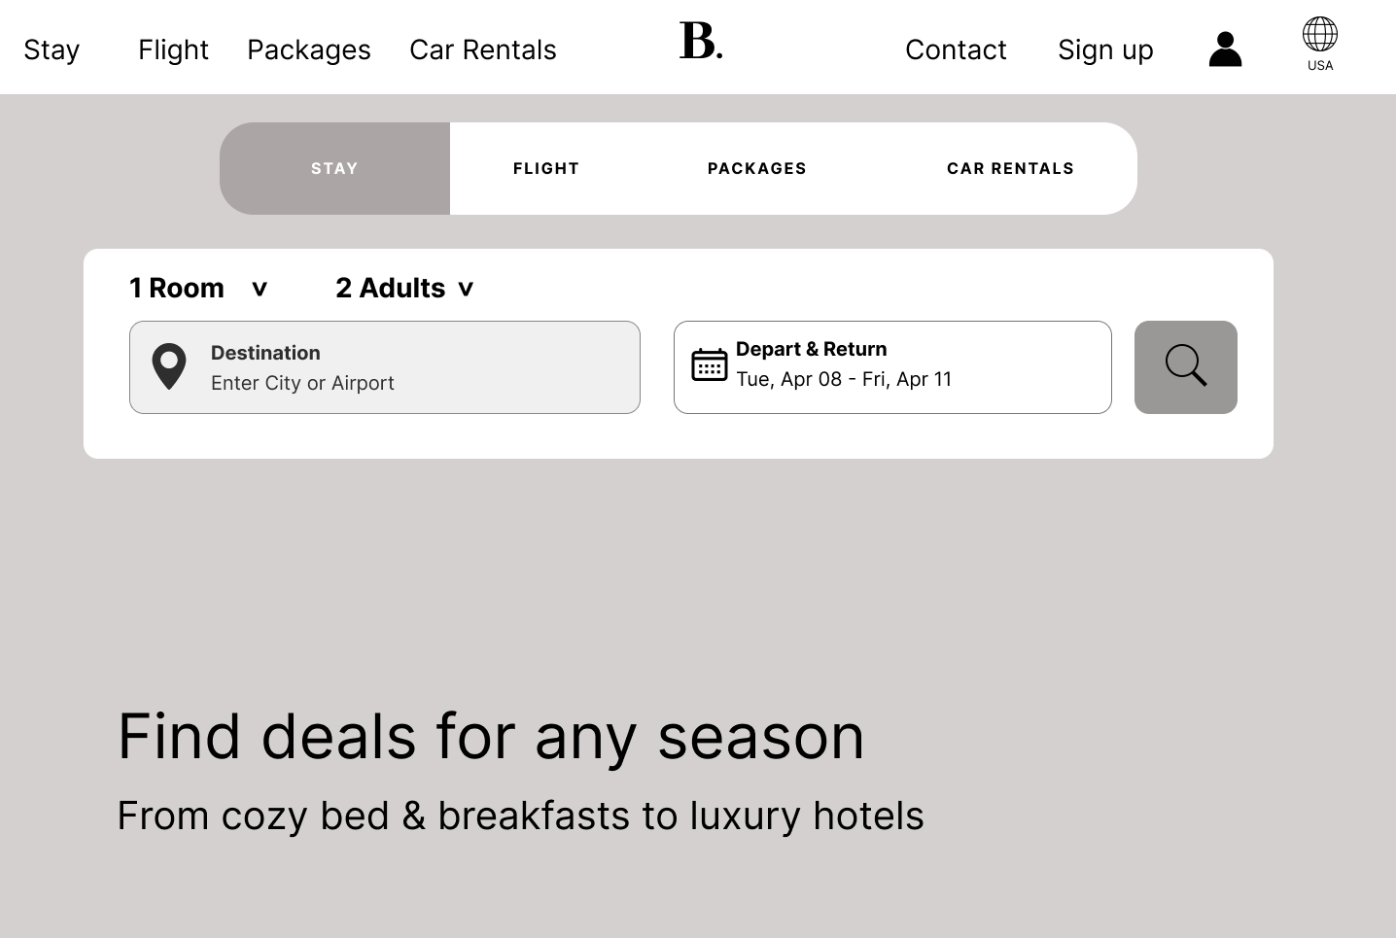
Task: Click the magnifying glass search button
Action: (x=1186, y=367)
